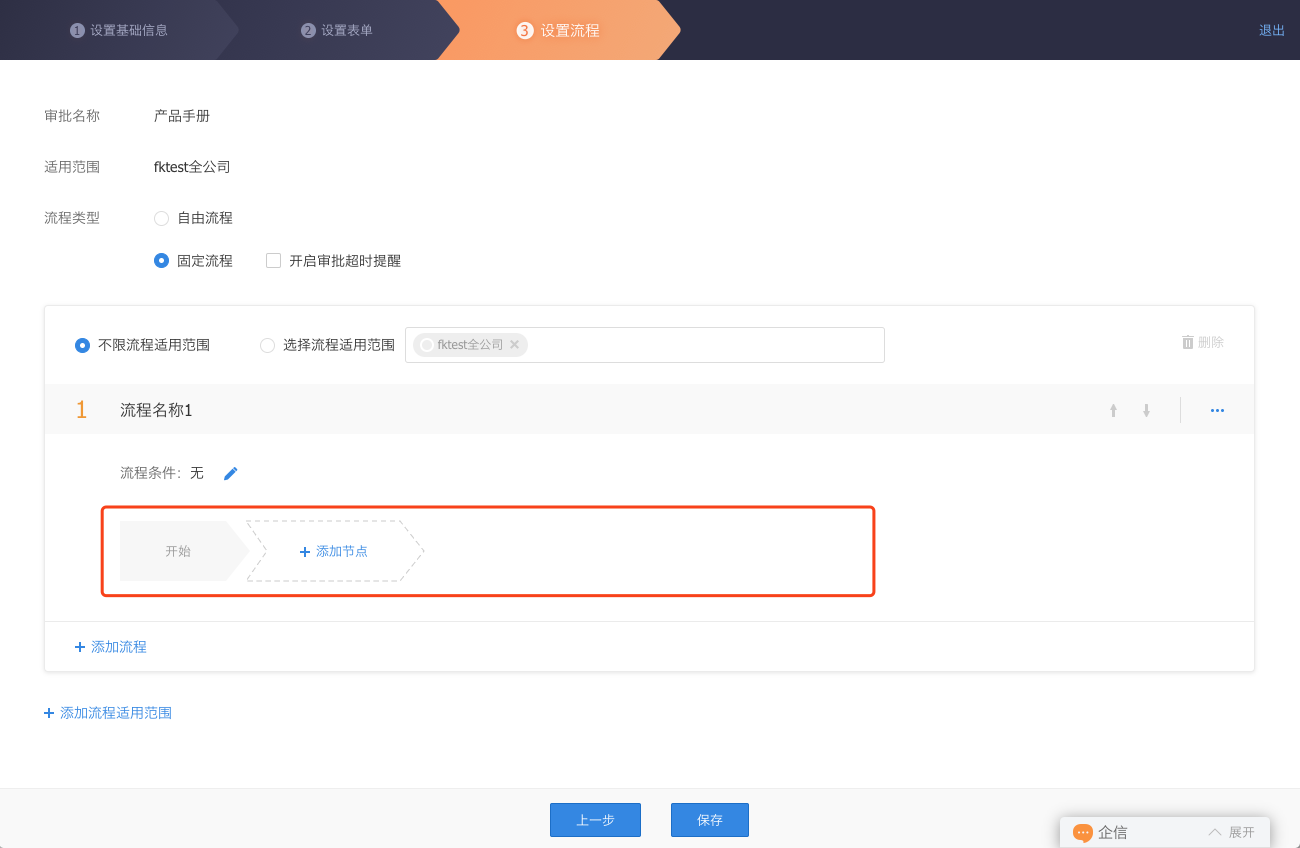Choose 选择流程适用范围 radio option
Image resolution: width=1300 pixels, height=848 pixels.
coord(267,345)
